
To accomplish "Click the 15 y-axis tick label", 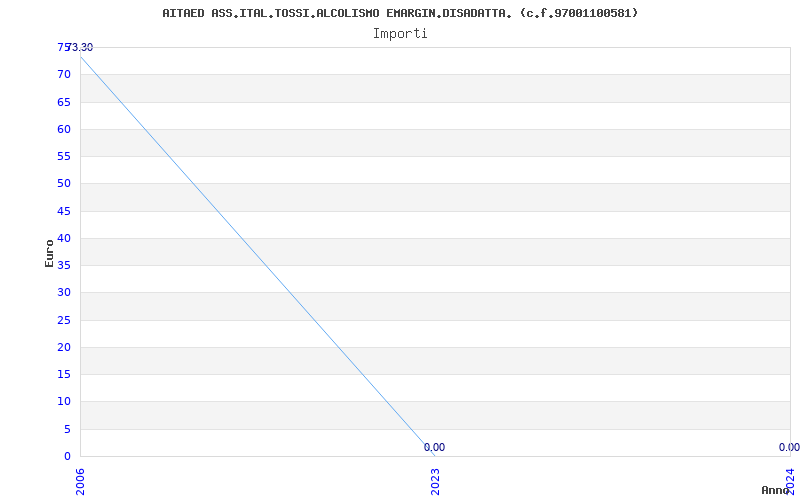I will point(64,374).
